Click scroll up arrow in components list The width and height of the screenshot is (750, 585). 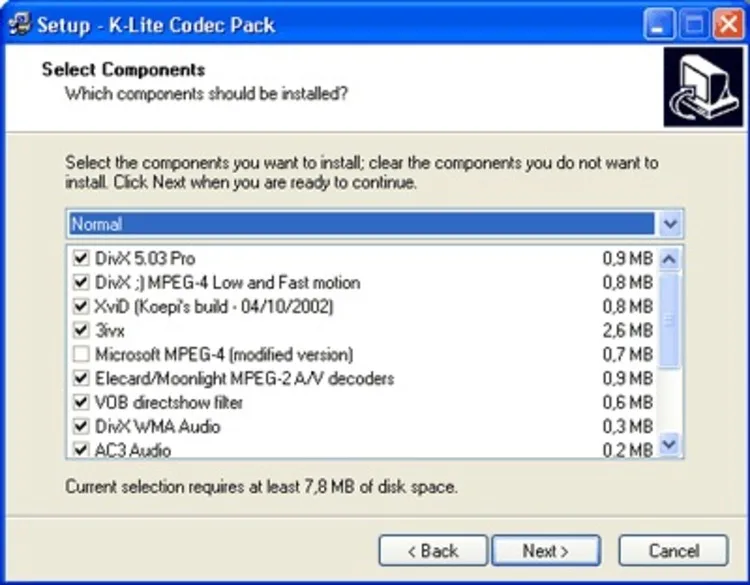tap(669, 259)
